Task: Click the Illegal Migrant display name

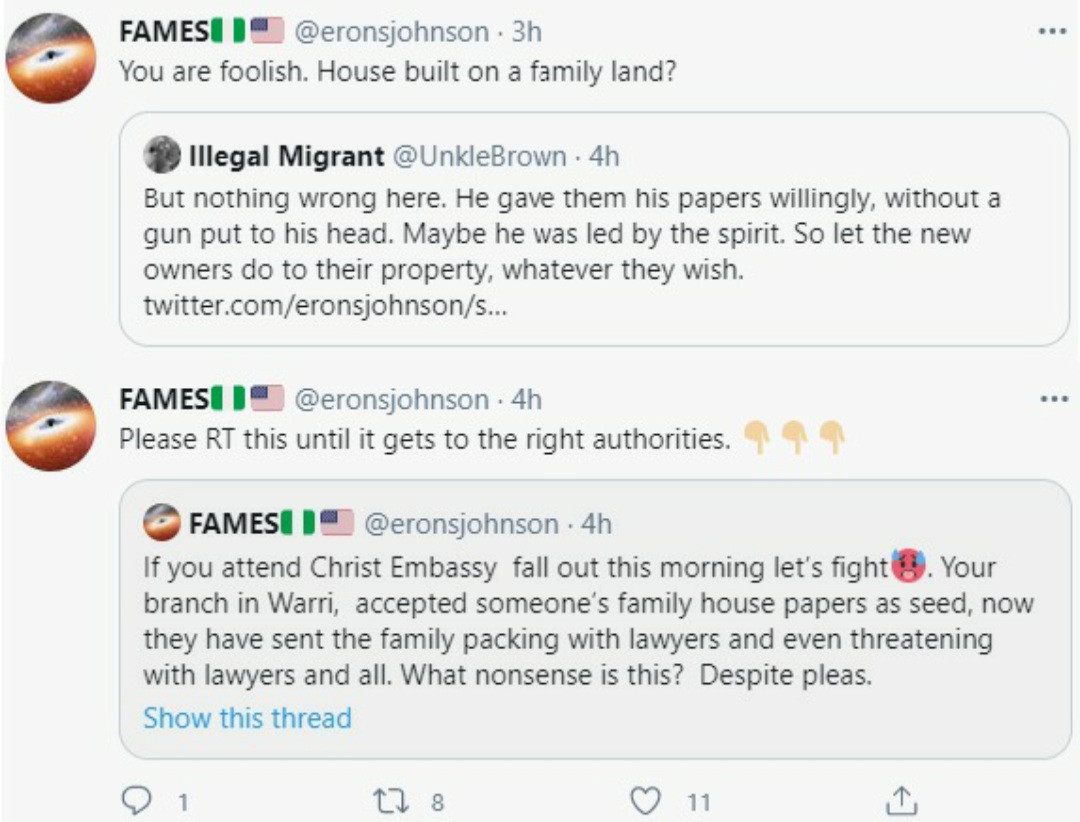Action: 286,157
